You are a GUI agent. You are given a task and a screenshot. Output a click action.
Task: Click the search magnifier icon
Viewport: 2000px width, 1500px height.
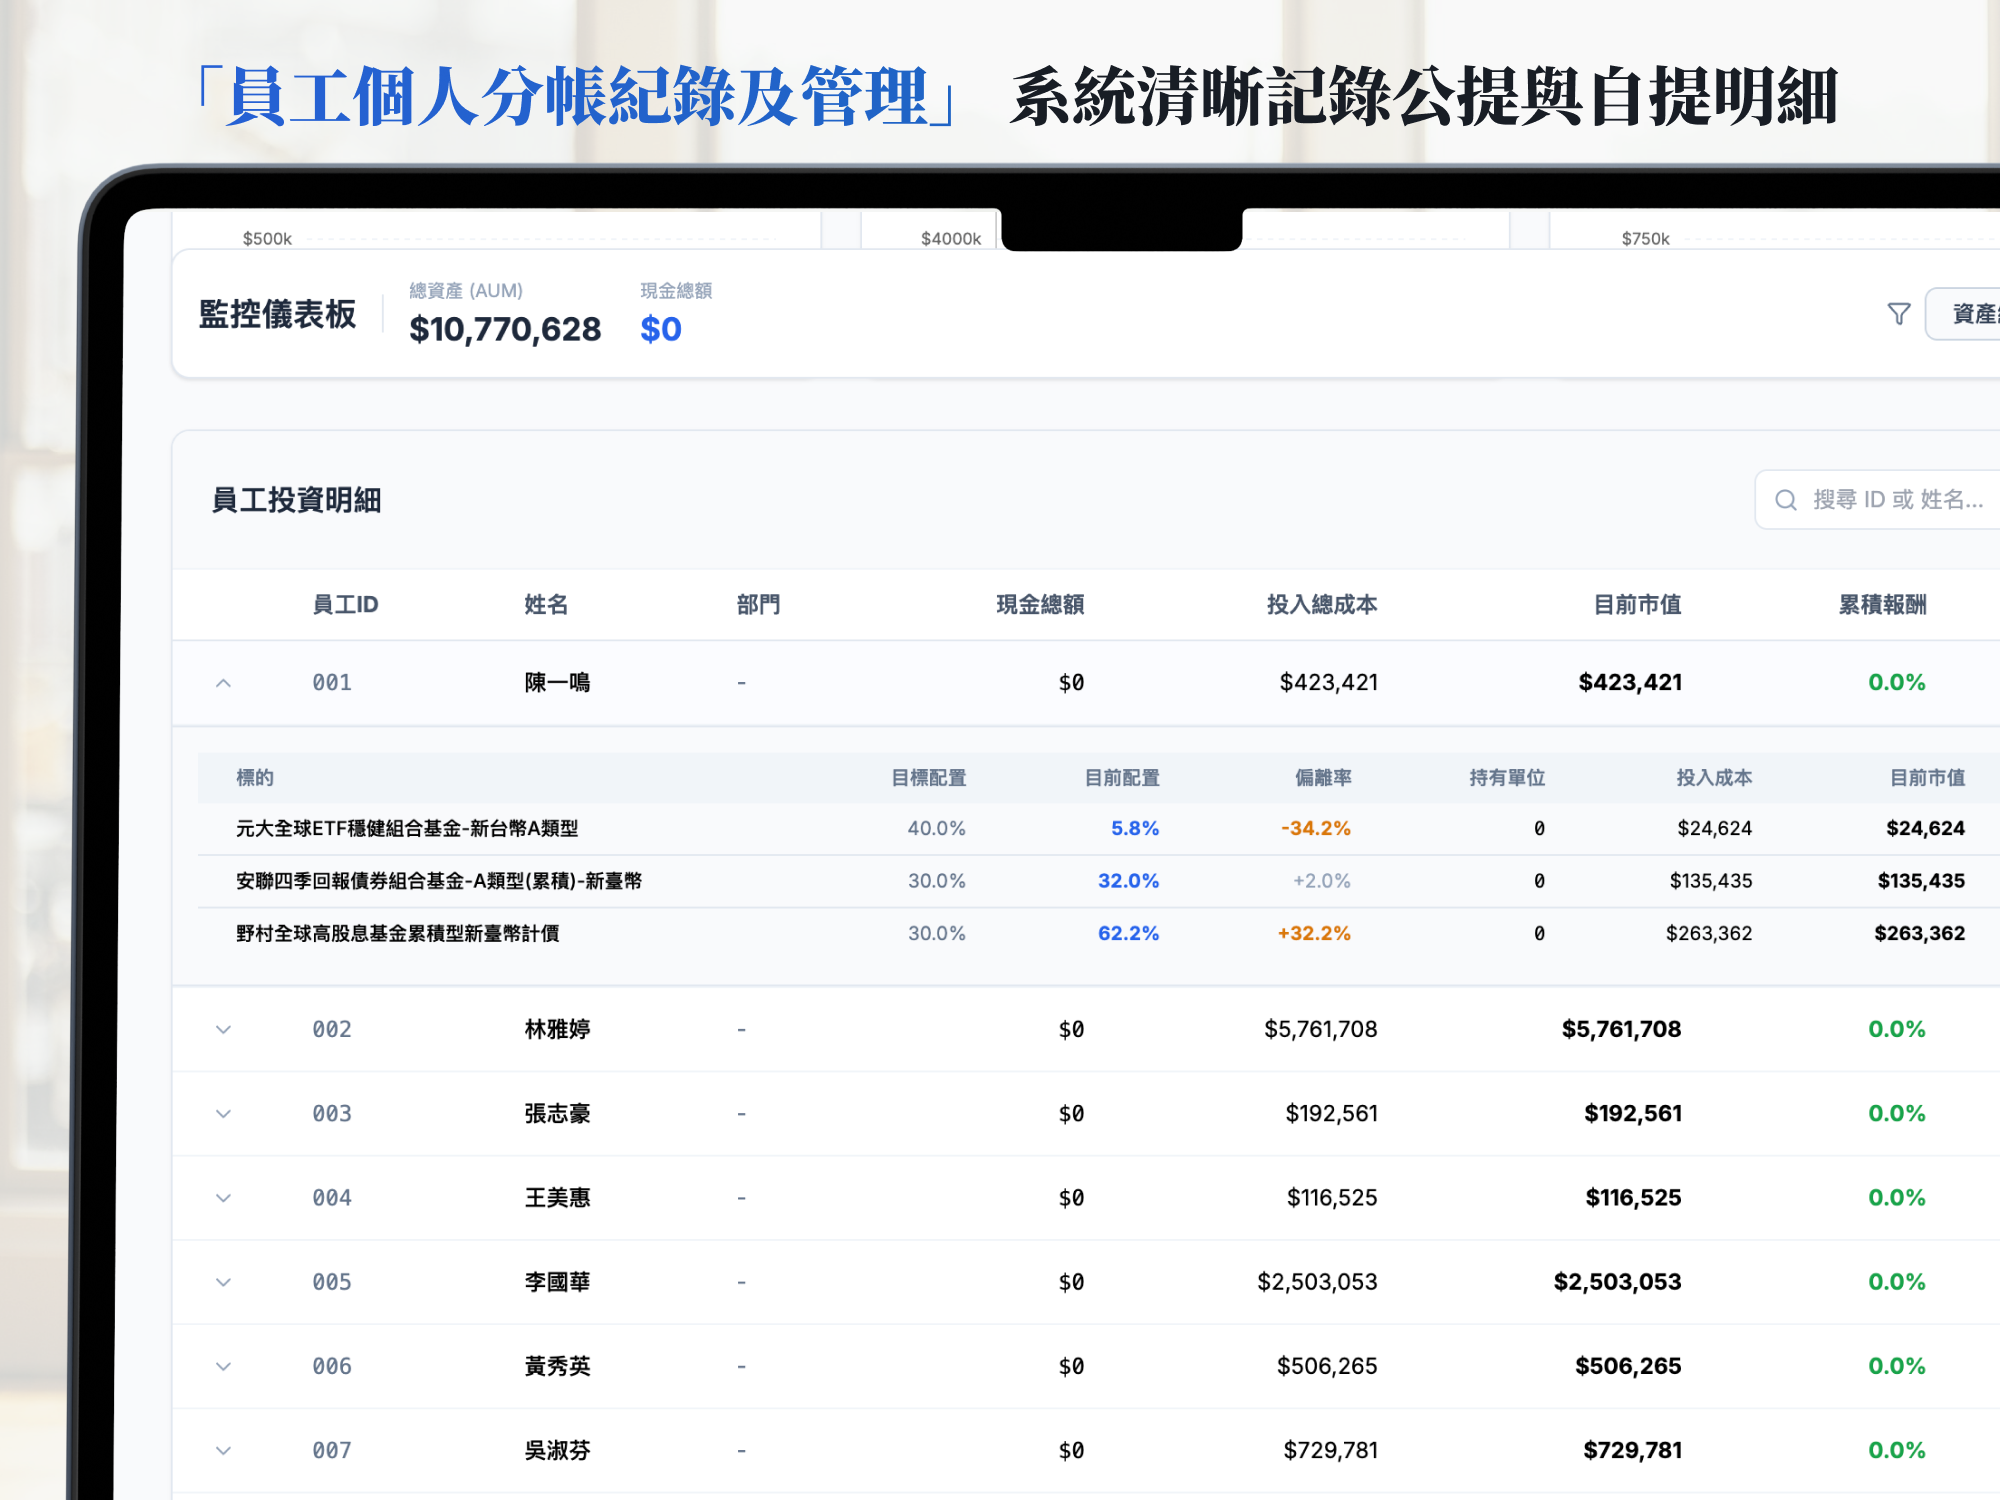coord(1786,500)
